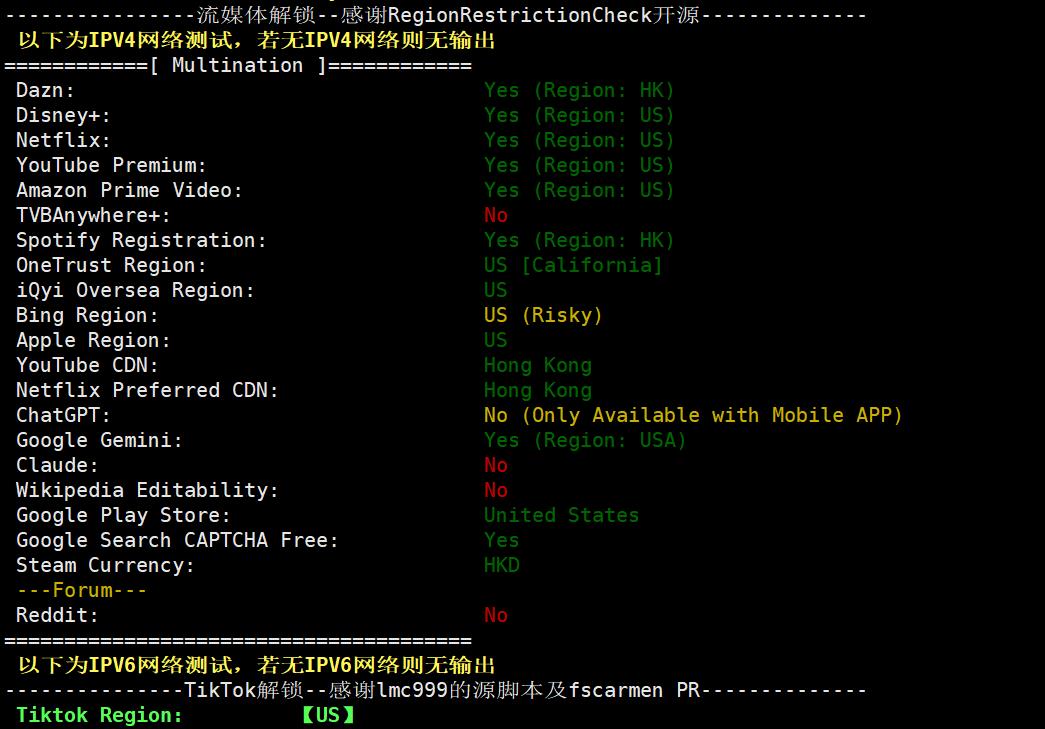
Task: Click the Amazon Prime Video label
Action: pyautogui.click(x=129, y=191)
